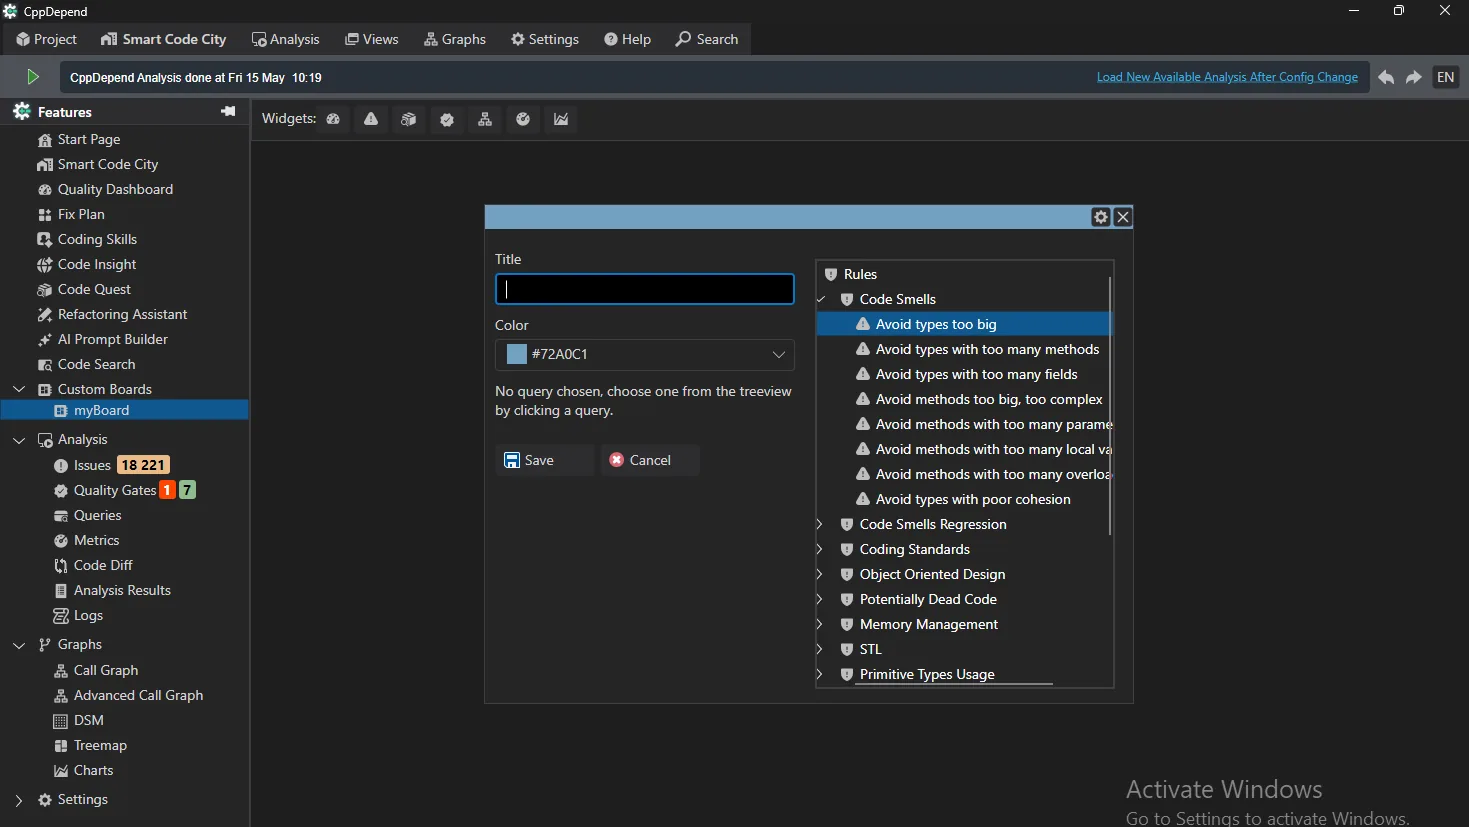Open Quality Dashboard
The image size is (1469, 827).
click(115, 189)
